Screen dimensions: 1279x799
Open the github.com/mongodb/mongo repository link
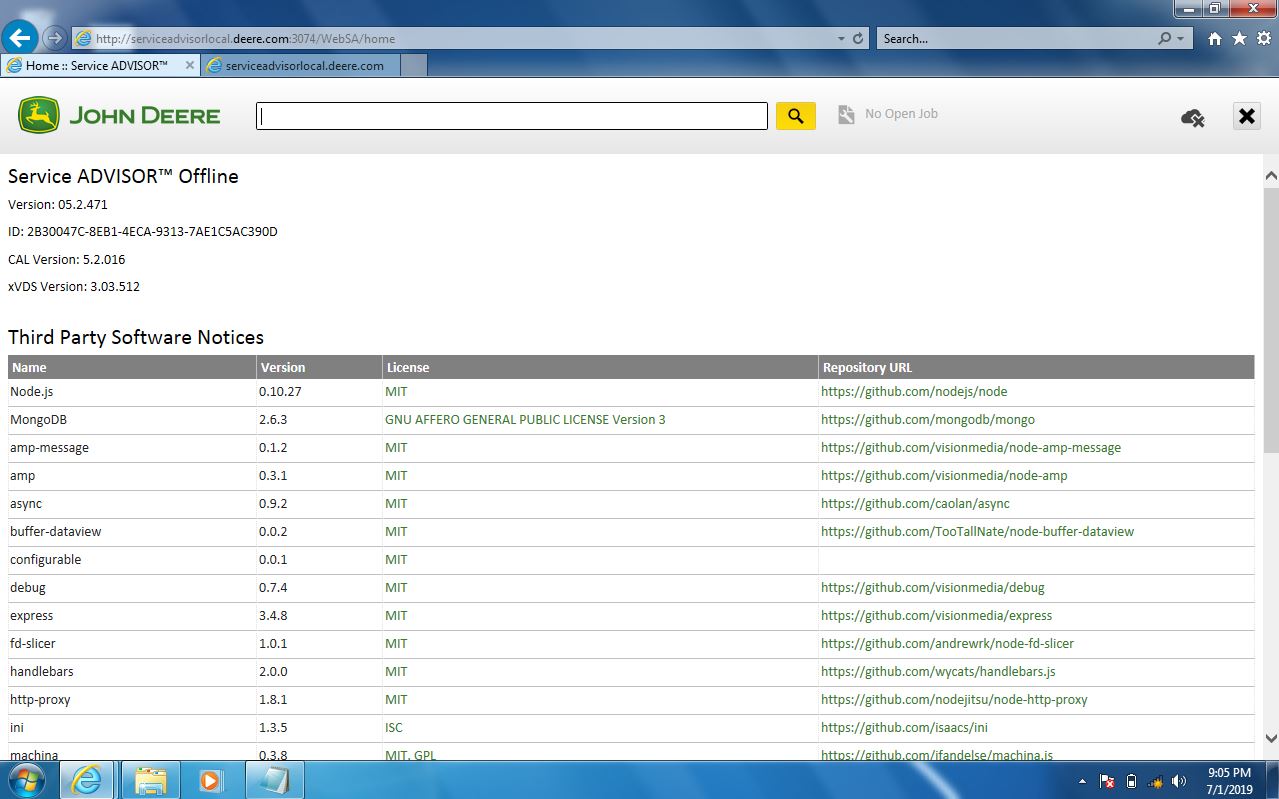(928, 420)
